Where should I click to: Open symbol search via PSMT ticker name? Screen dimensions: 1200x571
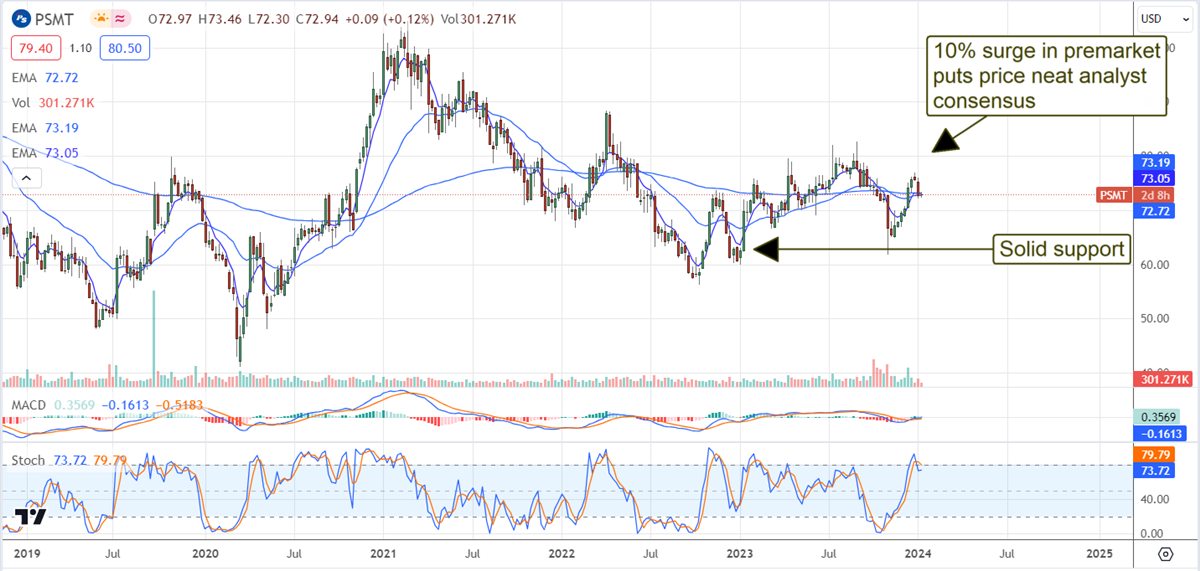coord(56,19)
